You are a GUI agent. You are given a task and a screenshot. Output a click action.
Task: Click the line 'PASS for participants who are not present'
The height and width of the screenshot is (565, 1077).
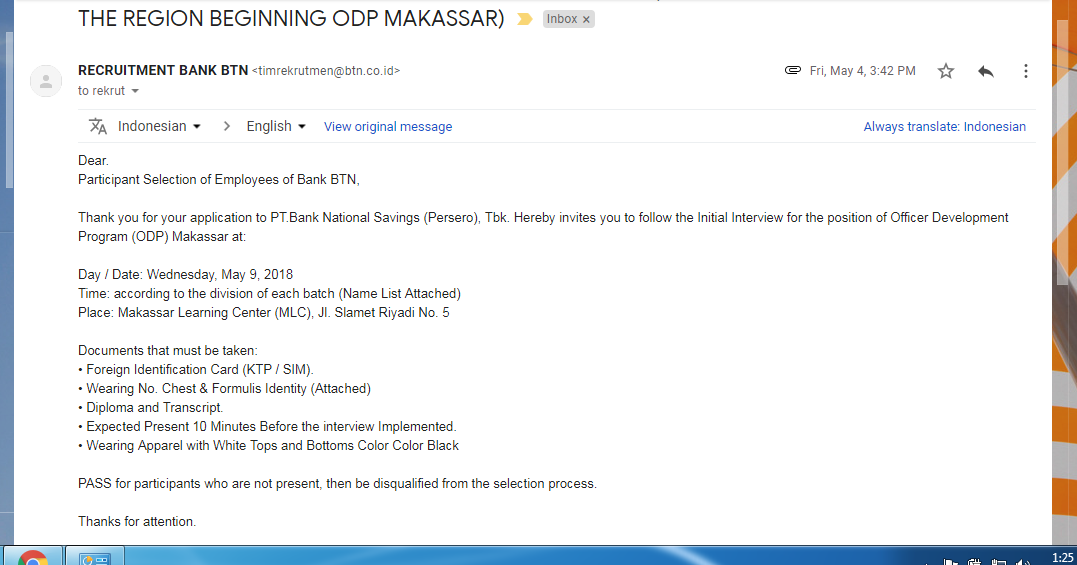pyautogui.click(x=337, y=483)
